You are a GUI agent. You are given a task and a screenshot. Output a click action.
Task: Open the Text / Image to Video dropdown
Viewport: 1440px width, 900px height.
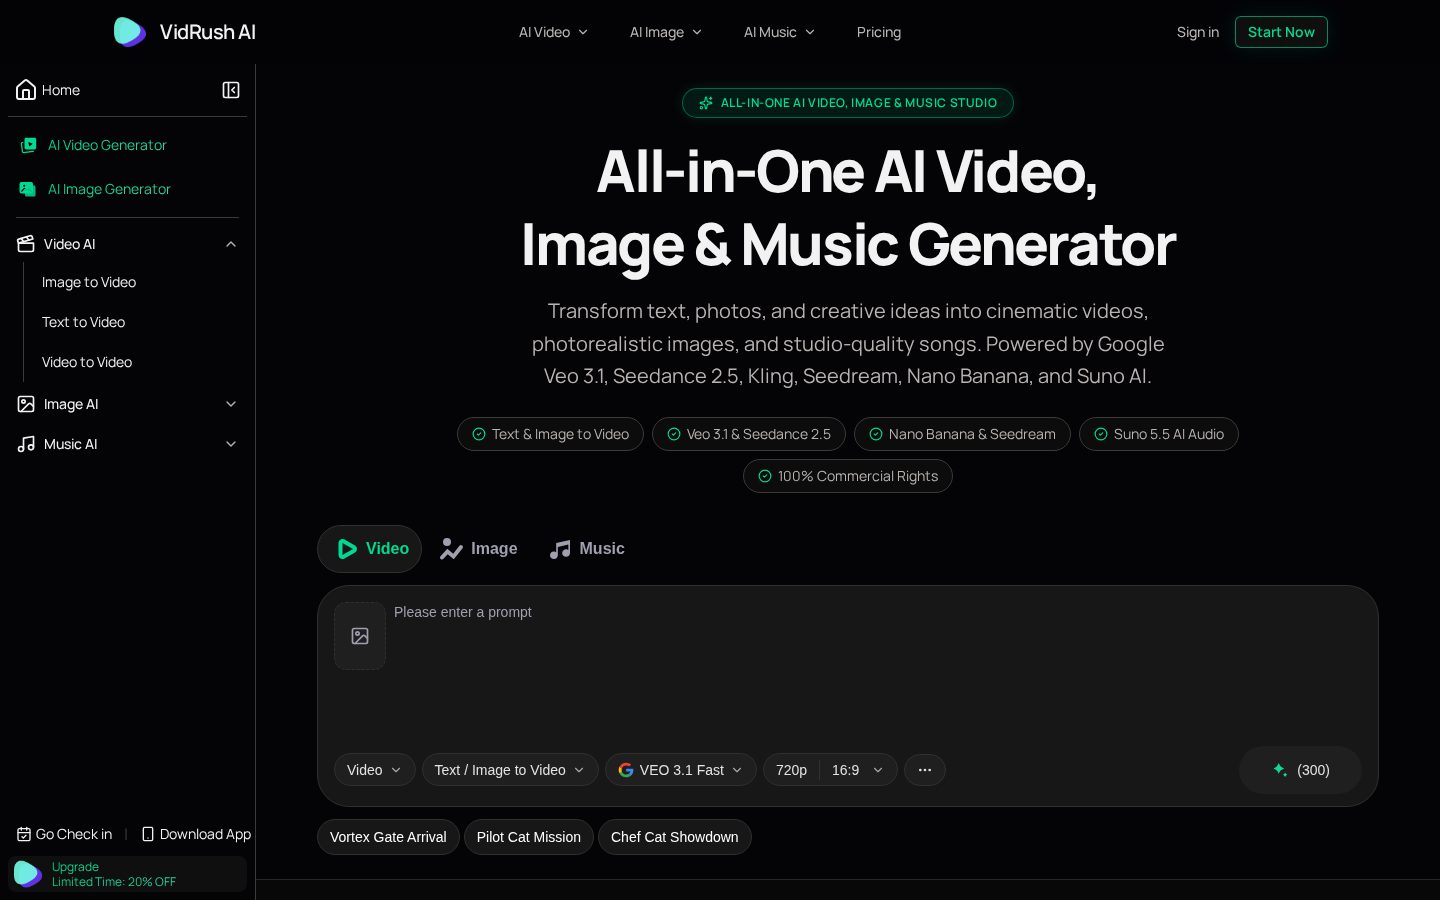pos(510,770)
